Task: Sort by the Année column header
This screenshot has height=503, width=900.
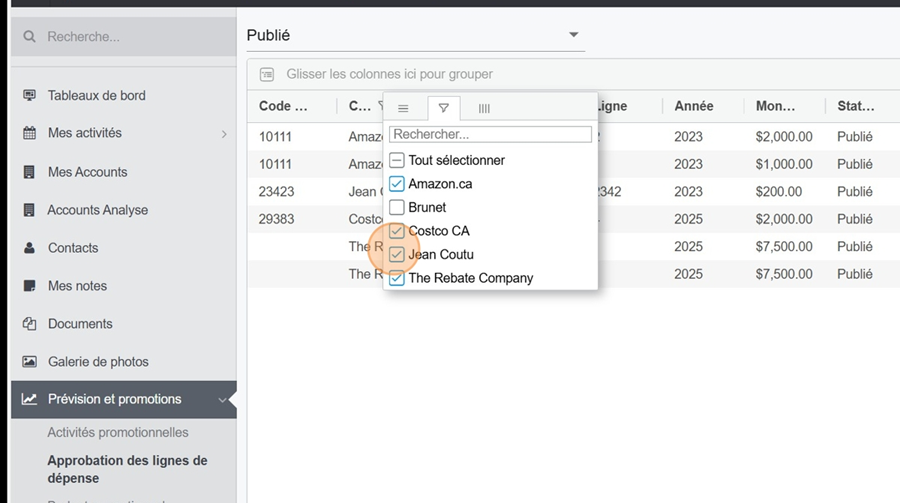Action: [694, 106]
